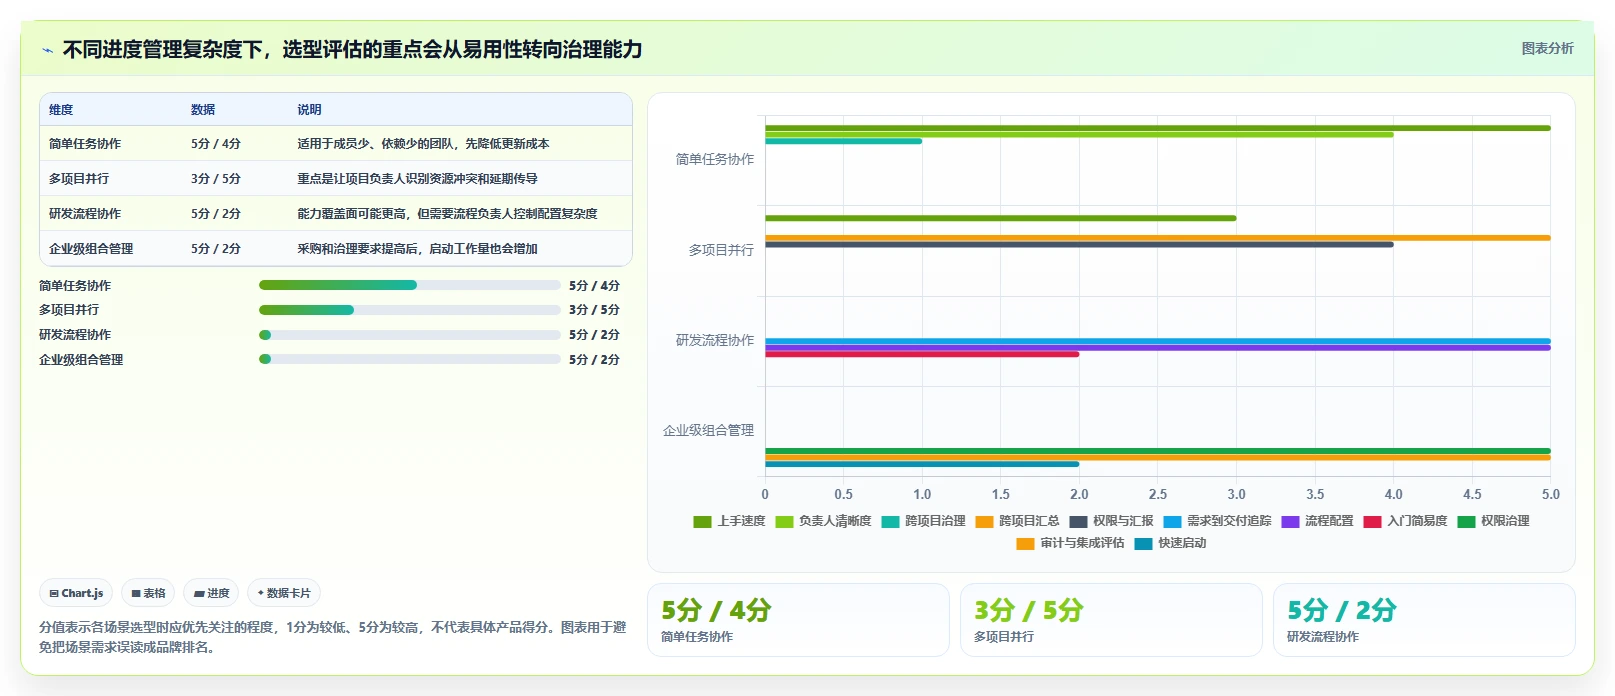Click description starting 能力覆盖面可能更高
Image resolution: width=1615 pixels, height=696 pixels.
pyautogui.click(x=447, y=214)
